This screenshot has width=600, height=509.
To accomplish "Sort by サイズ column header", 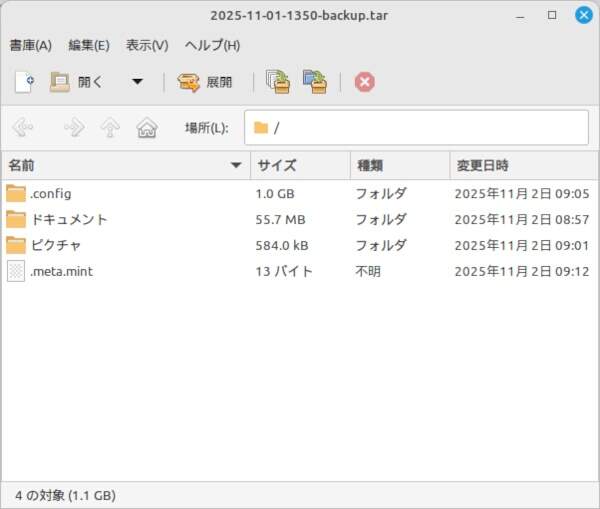I will pos(300,165).
